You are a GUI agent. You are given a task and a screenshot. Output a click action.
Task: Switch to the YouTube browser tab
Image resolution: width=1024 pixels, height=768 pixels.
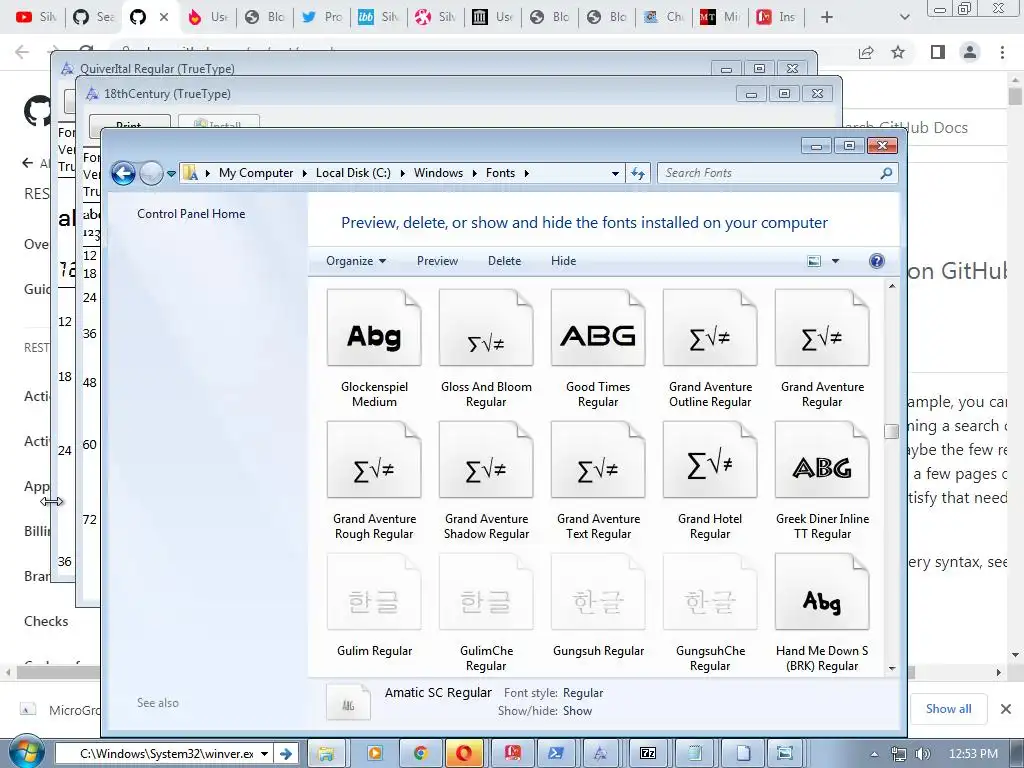36,17
